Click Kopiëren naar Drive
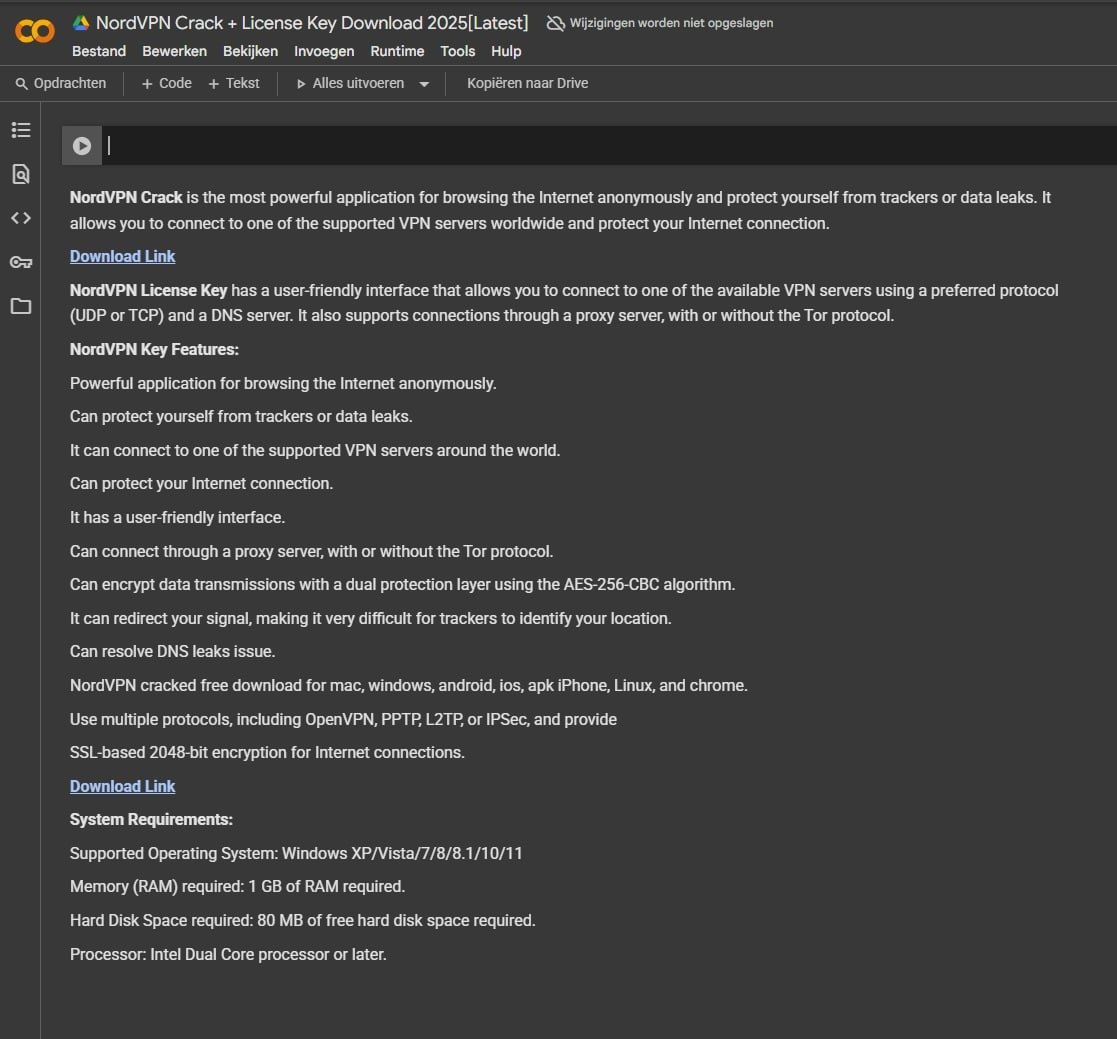 pyautogui.click(x=527, y=83)
